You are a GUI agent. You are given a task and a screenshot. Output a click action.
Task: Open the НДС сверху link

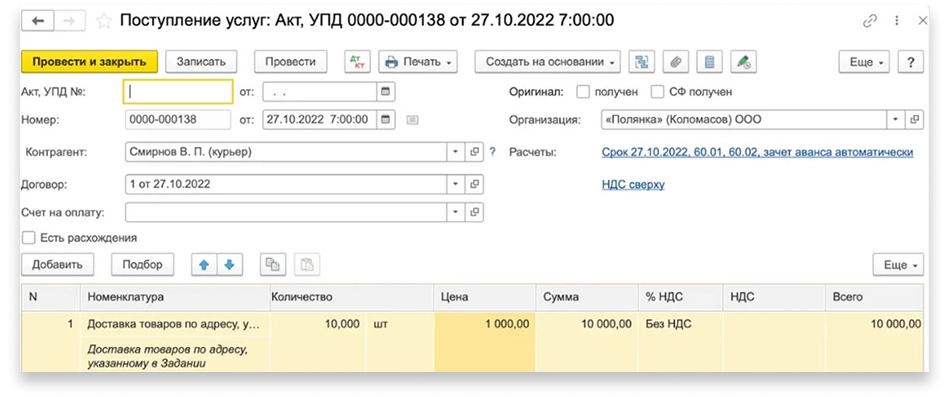pyautogui.click(x=633, y=184)
